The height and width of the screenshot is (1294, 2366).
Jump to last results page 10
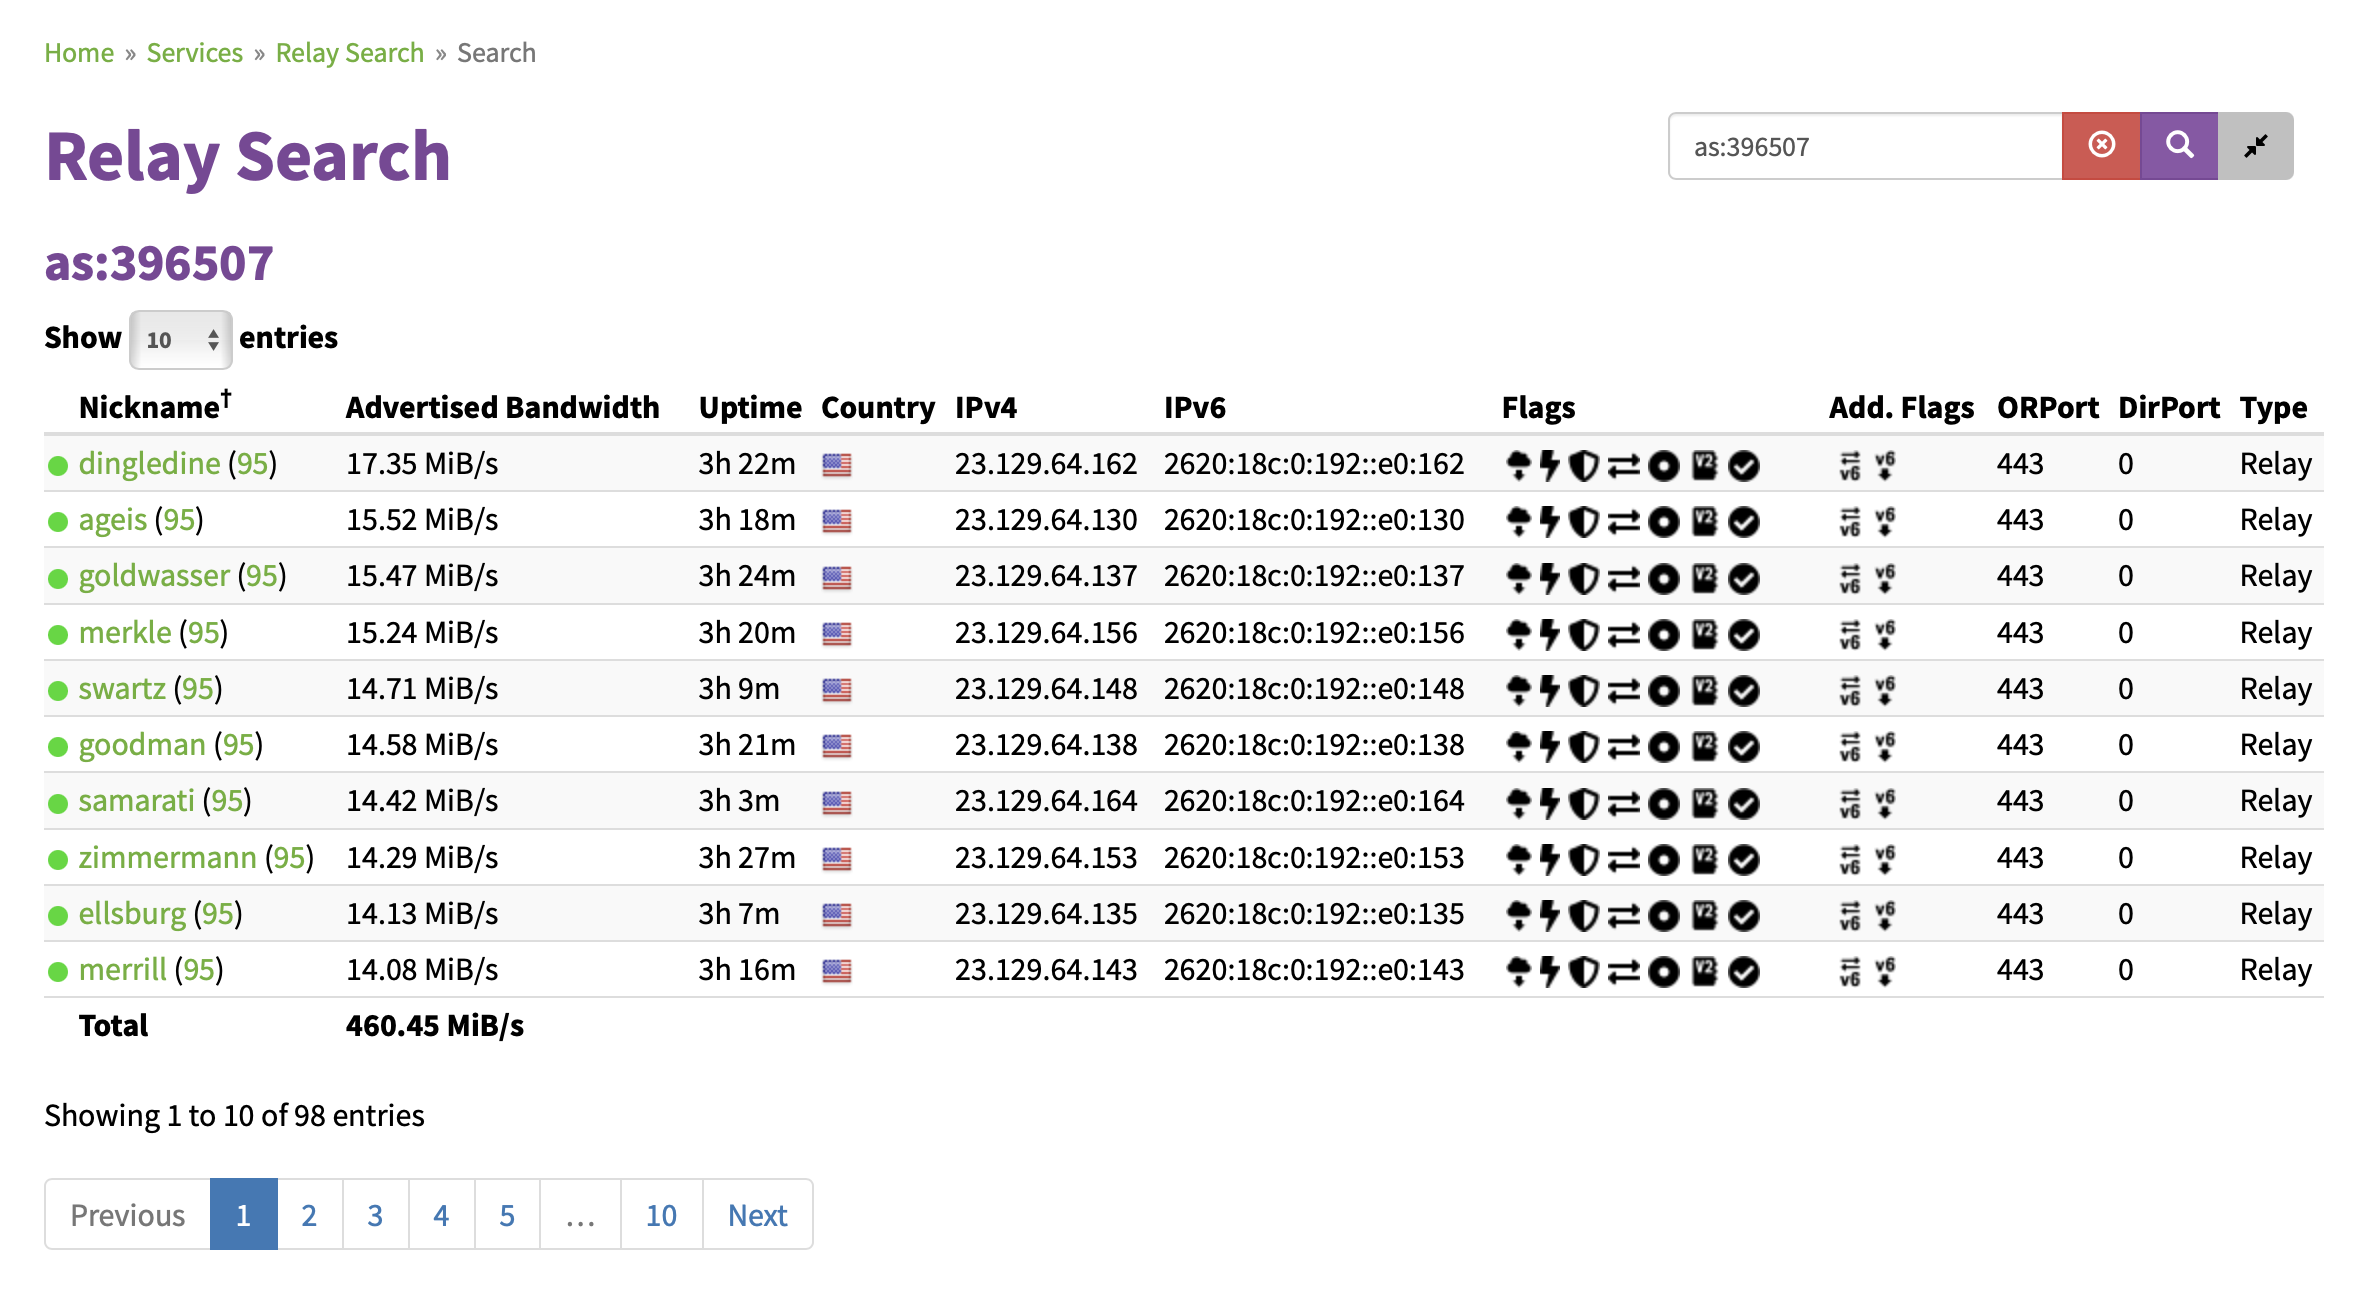[x=661, y=1215]
